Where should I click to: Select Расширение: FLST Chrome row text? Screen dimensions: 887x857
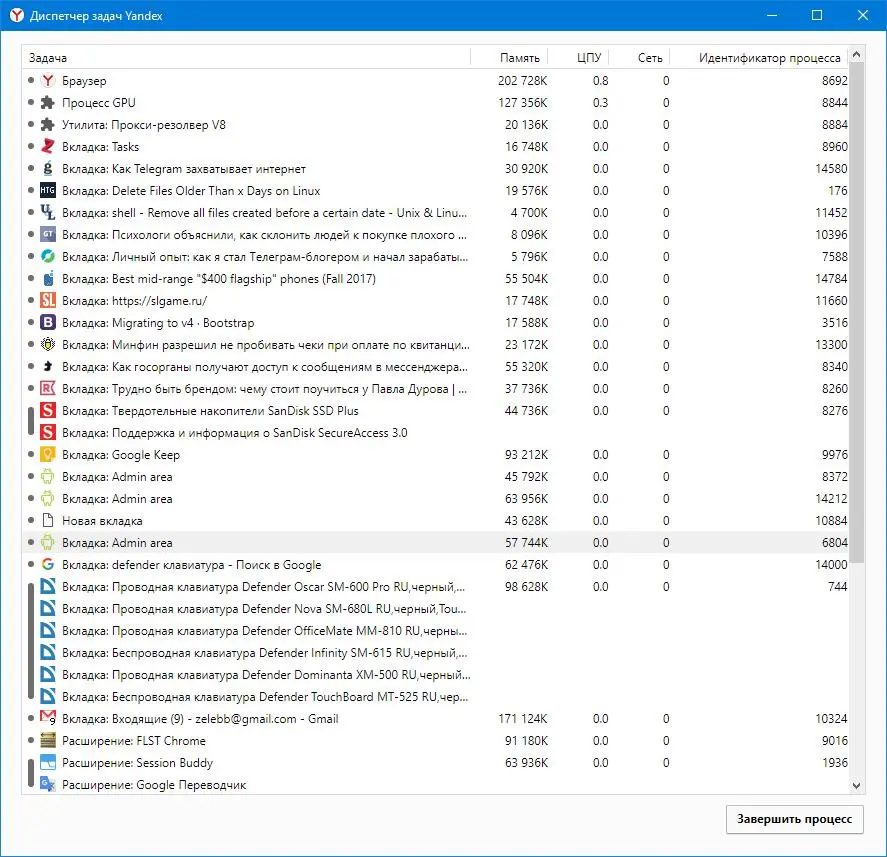pyautogui.click(x=134, y=741)
